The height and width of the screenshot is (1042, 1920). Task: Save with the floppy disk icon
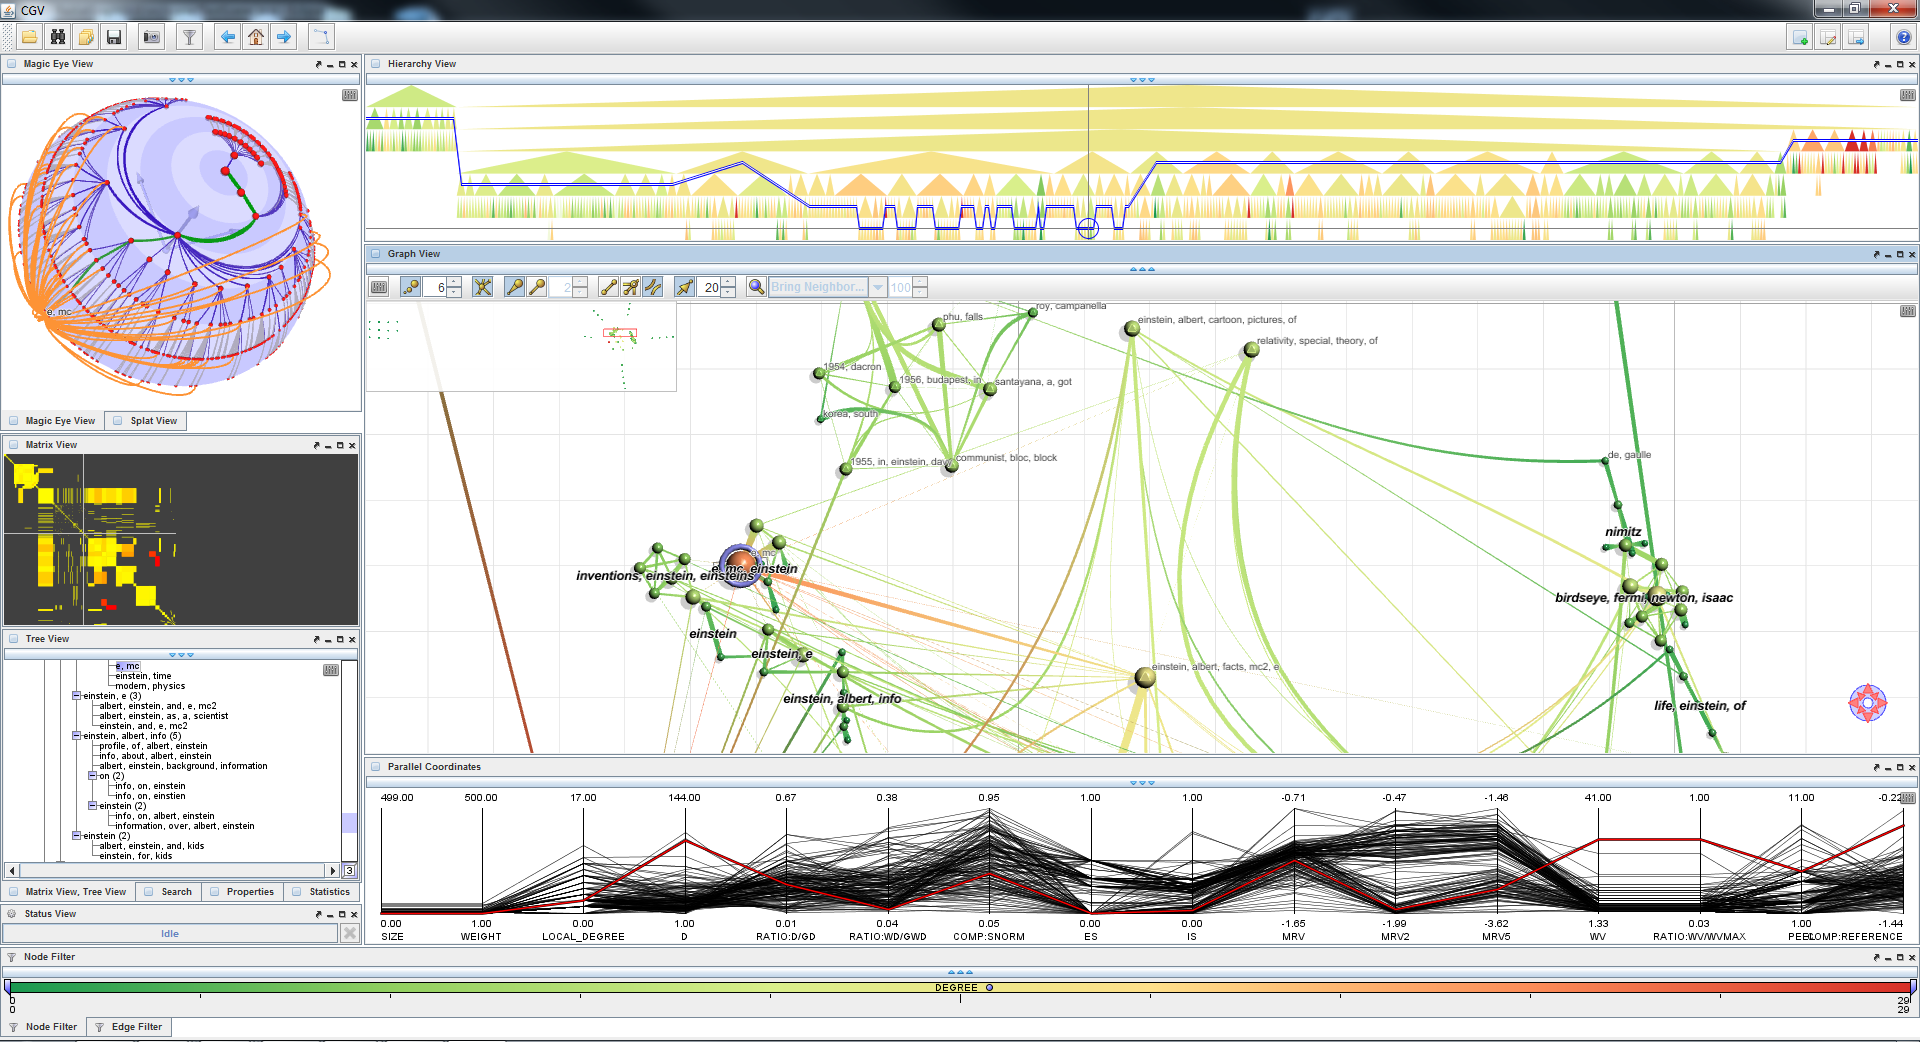(x=114, y=37)
